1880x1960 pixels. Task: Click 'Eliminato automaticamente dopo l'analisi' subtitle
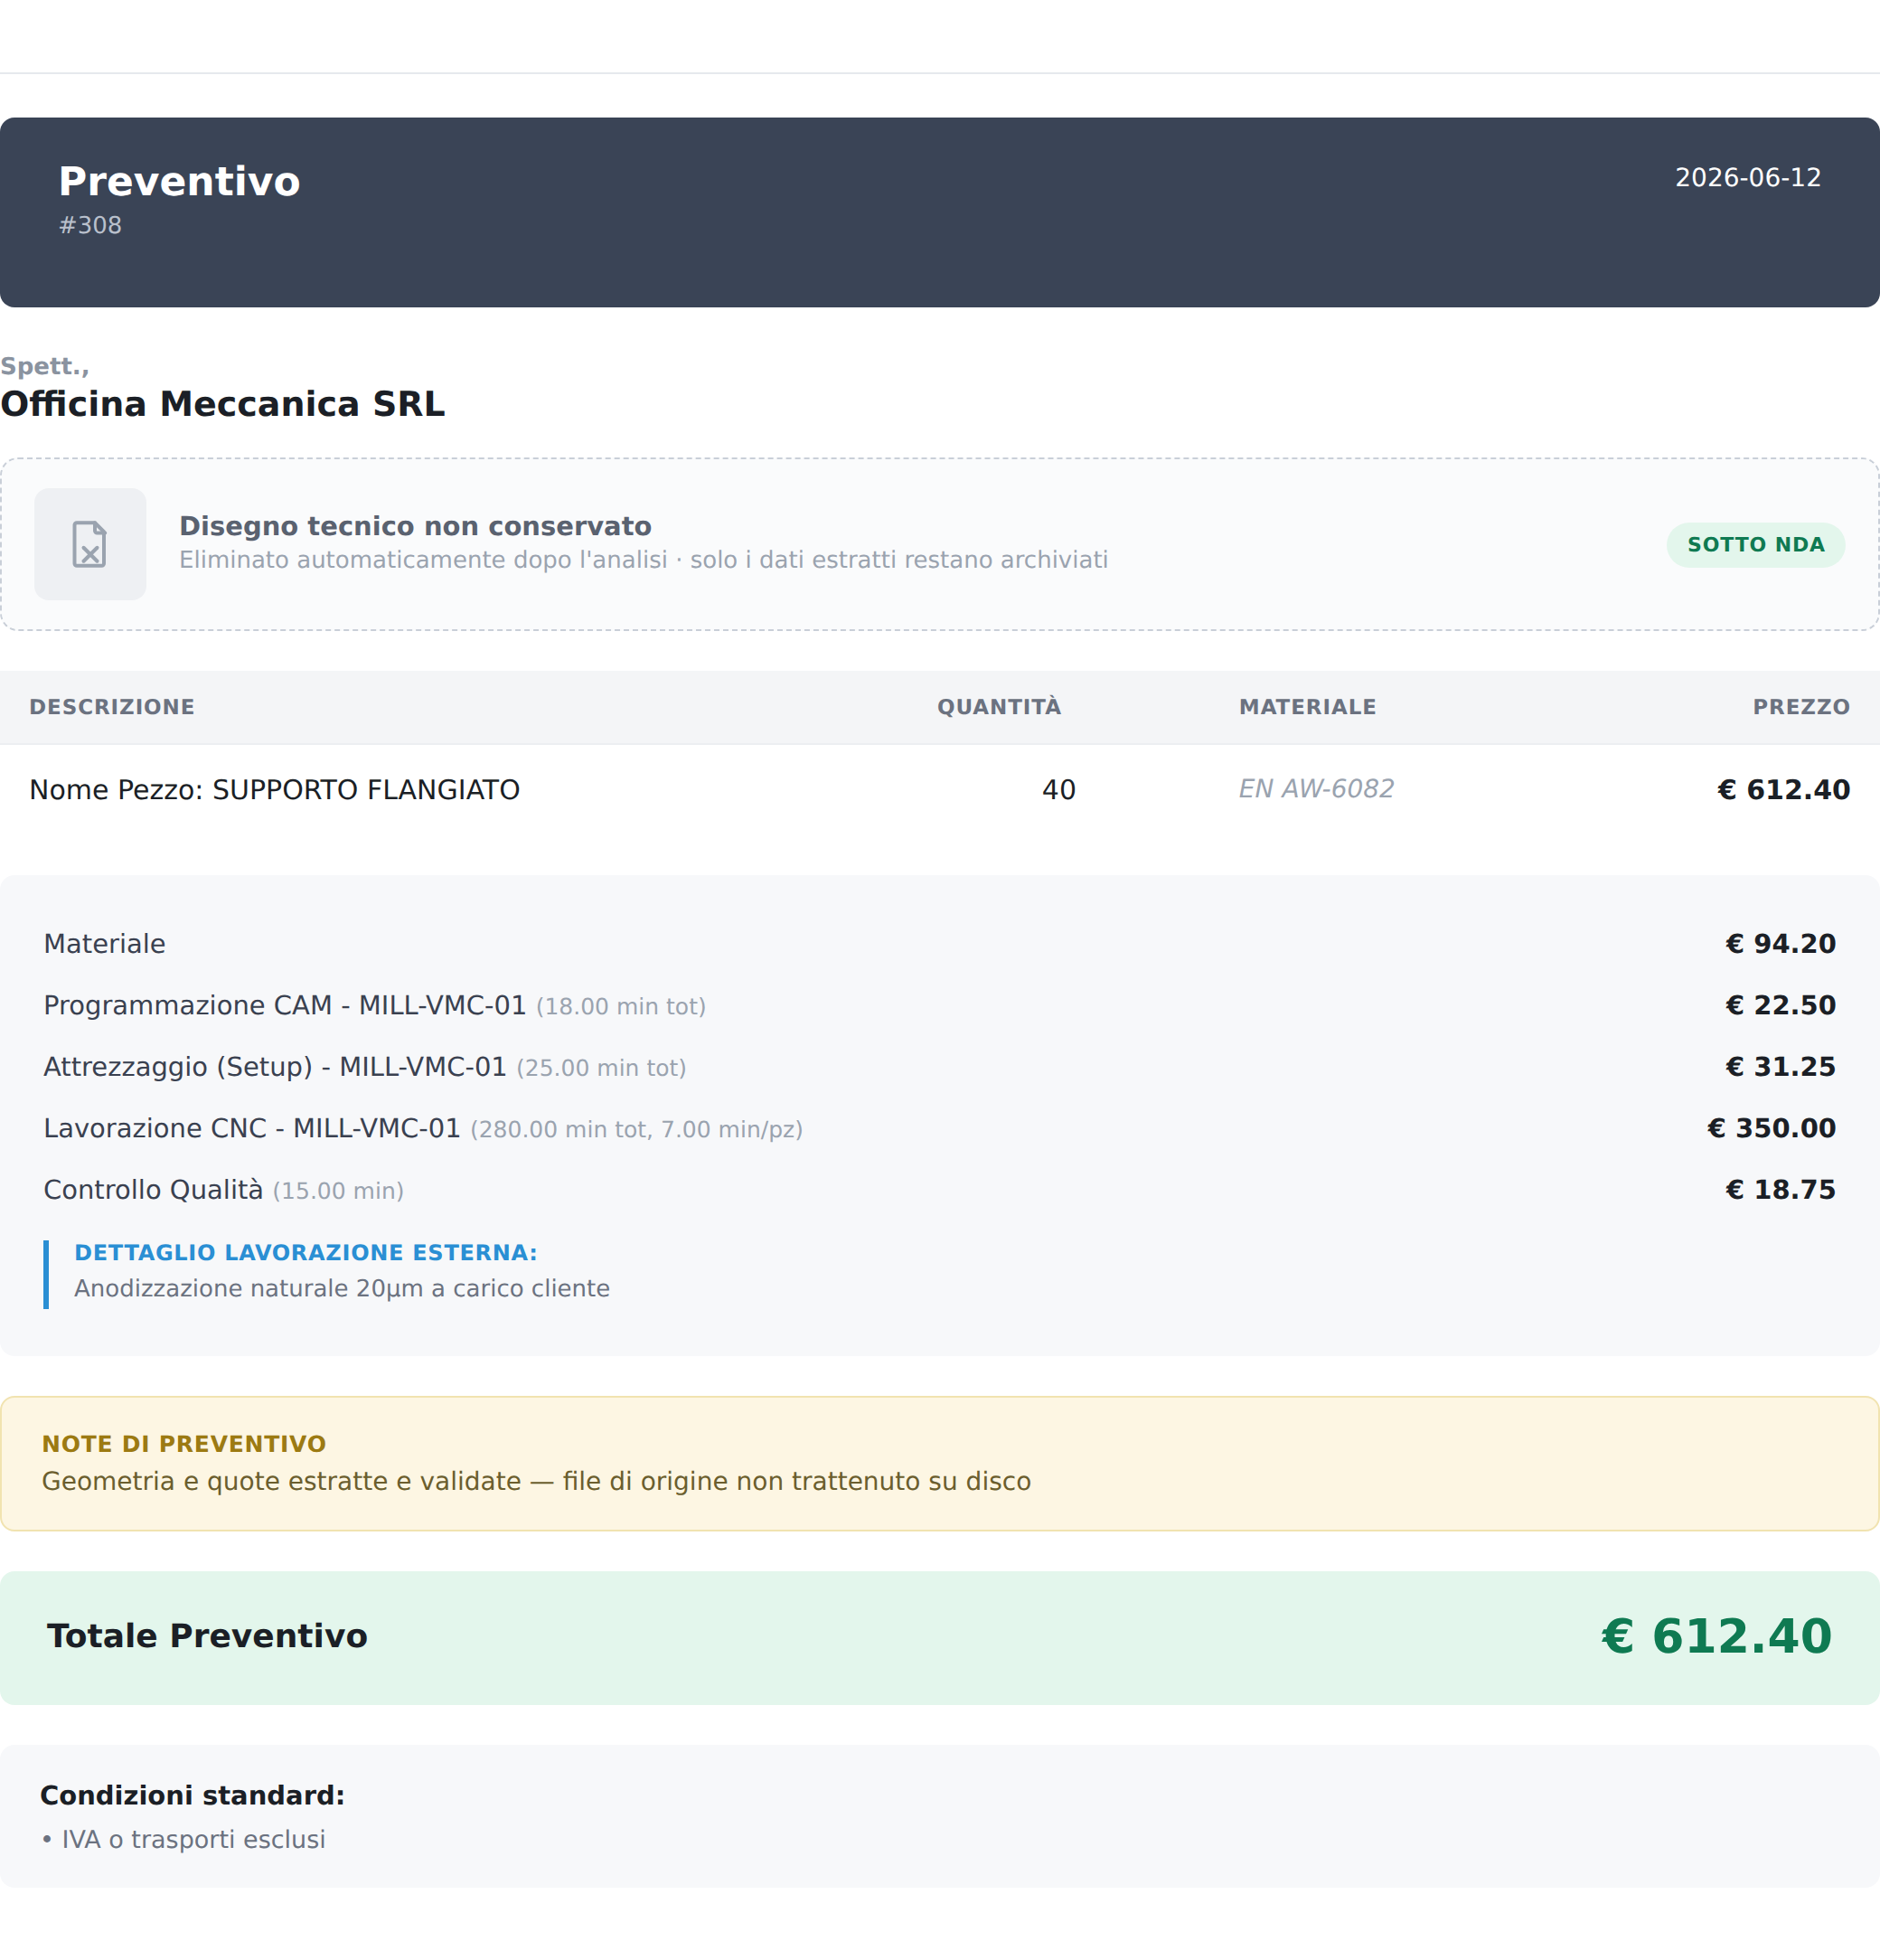coord(643,560)
